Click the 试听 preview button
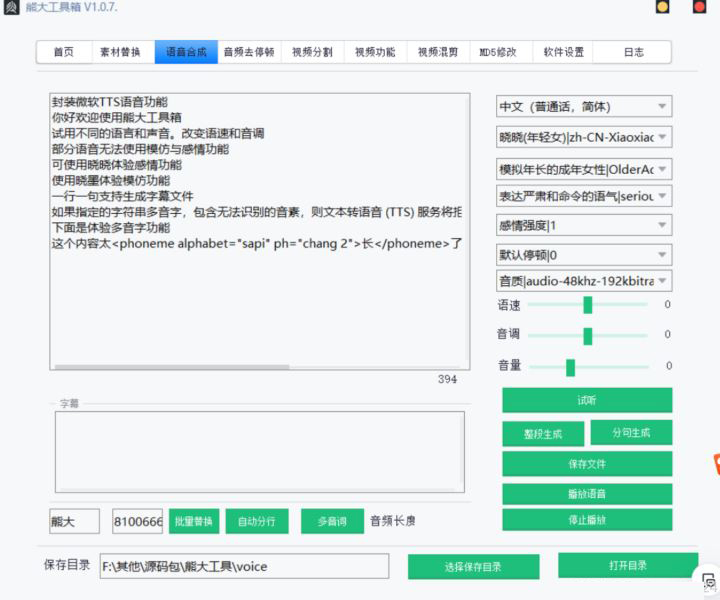 pos(587,400)
